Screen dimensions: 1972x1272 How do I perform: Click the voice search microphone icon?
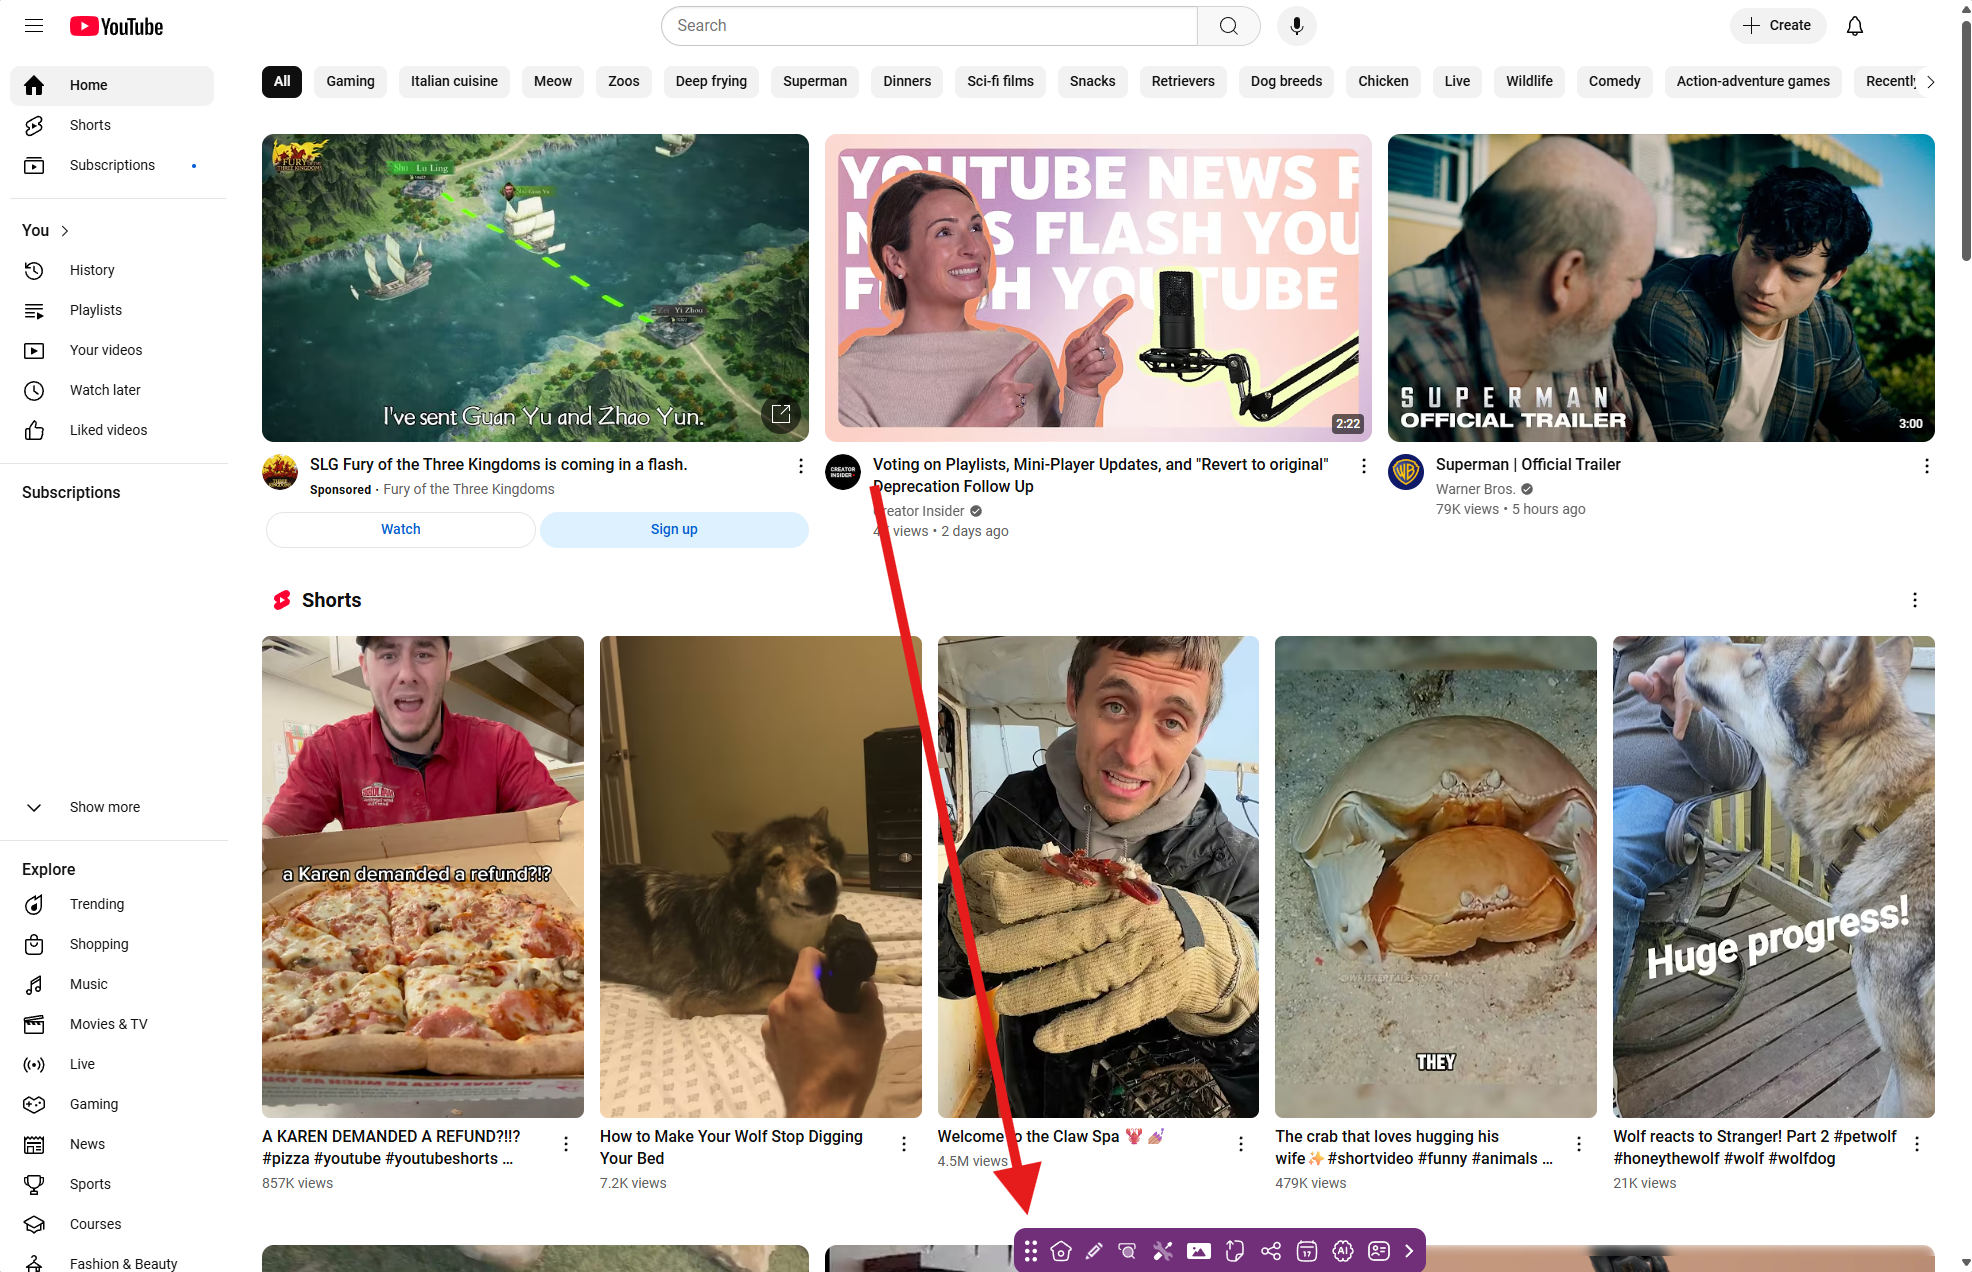1296,26
